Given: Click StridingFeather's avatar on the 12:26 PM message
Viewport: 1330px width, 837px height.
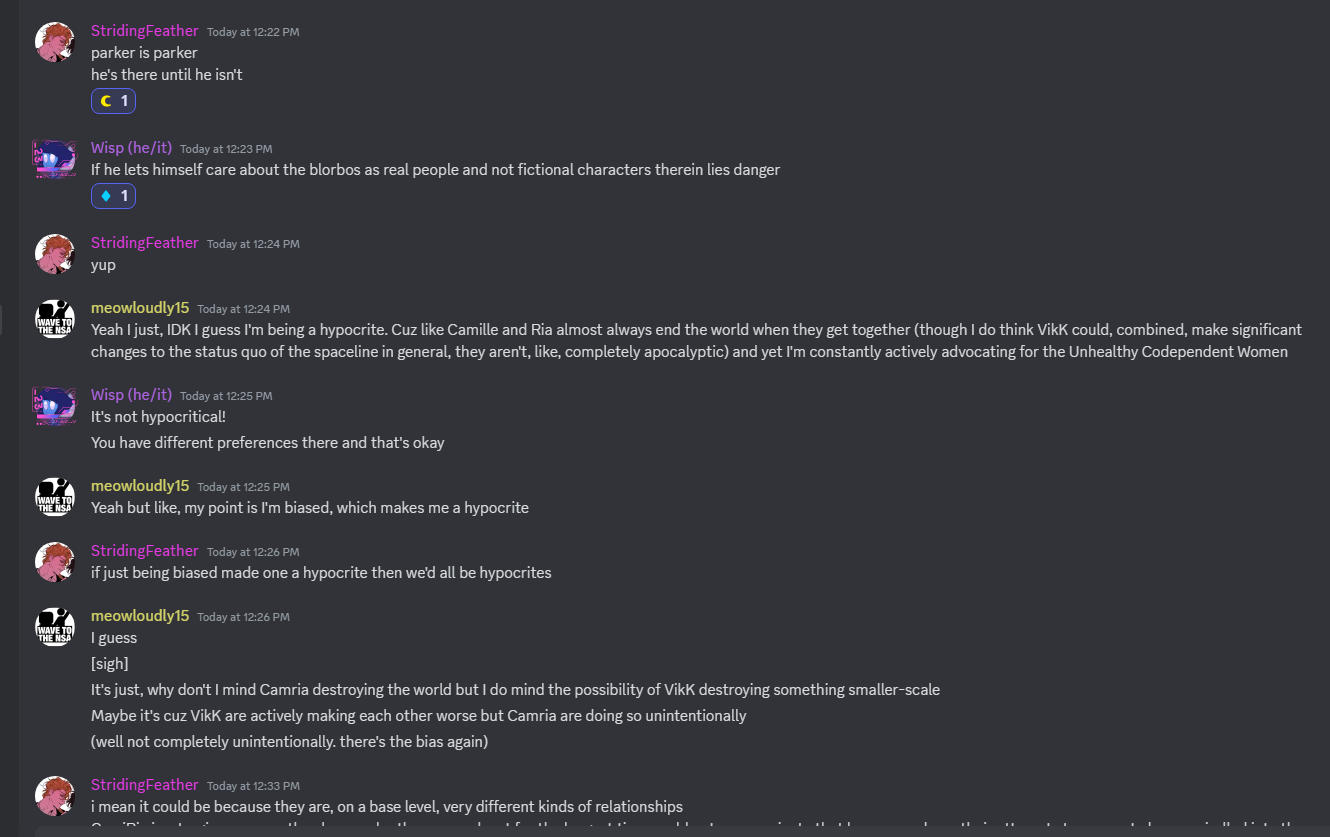Looking at the screenshot, I should (55, 562).
